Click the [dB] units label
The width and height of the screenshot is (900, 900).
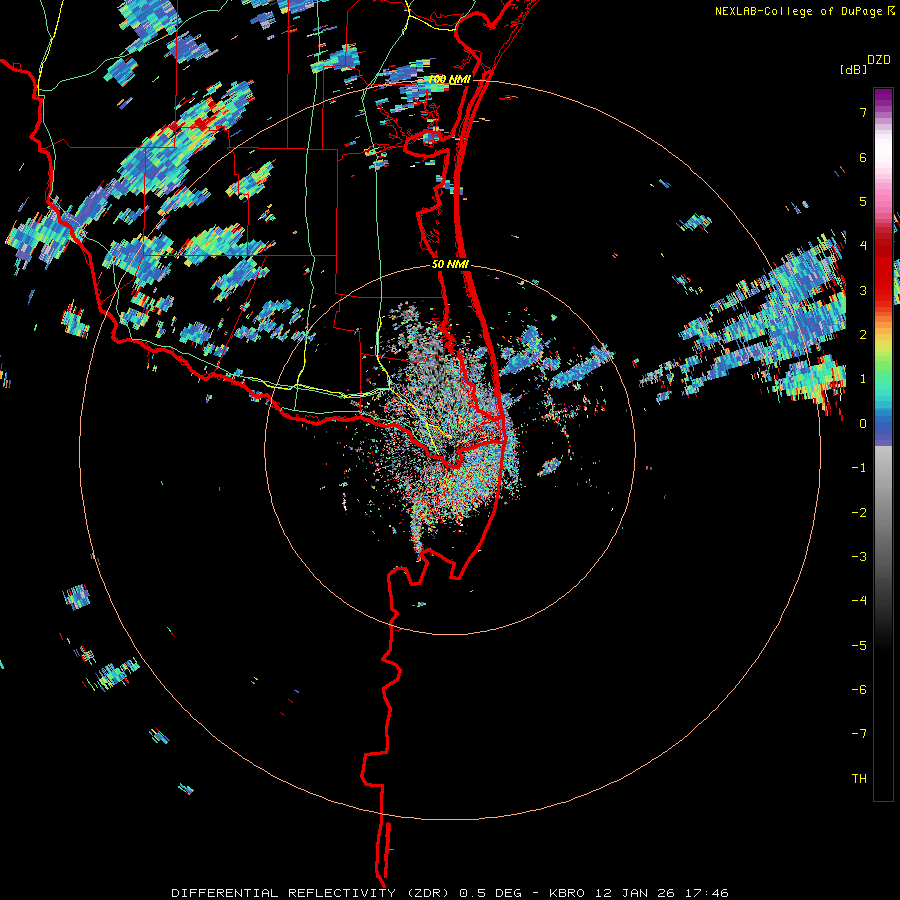[853, 69]
